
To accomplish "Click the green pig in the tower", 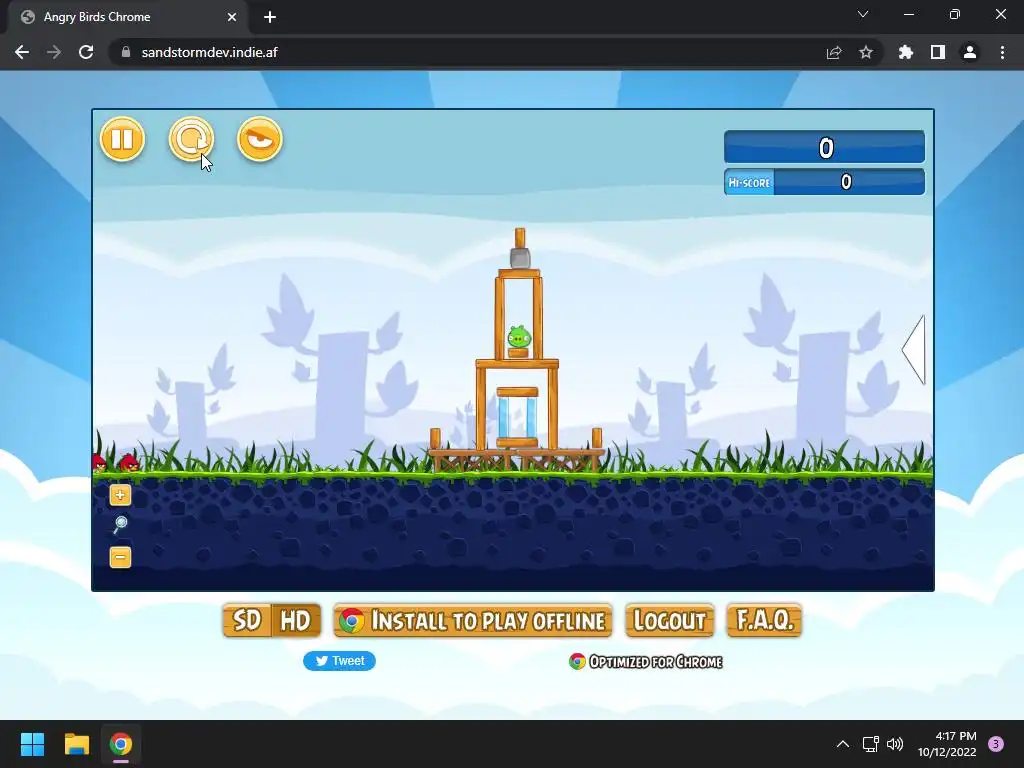I will coord(519,338).
